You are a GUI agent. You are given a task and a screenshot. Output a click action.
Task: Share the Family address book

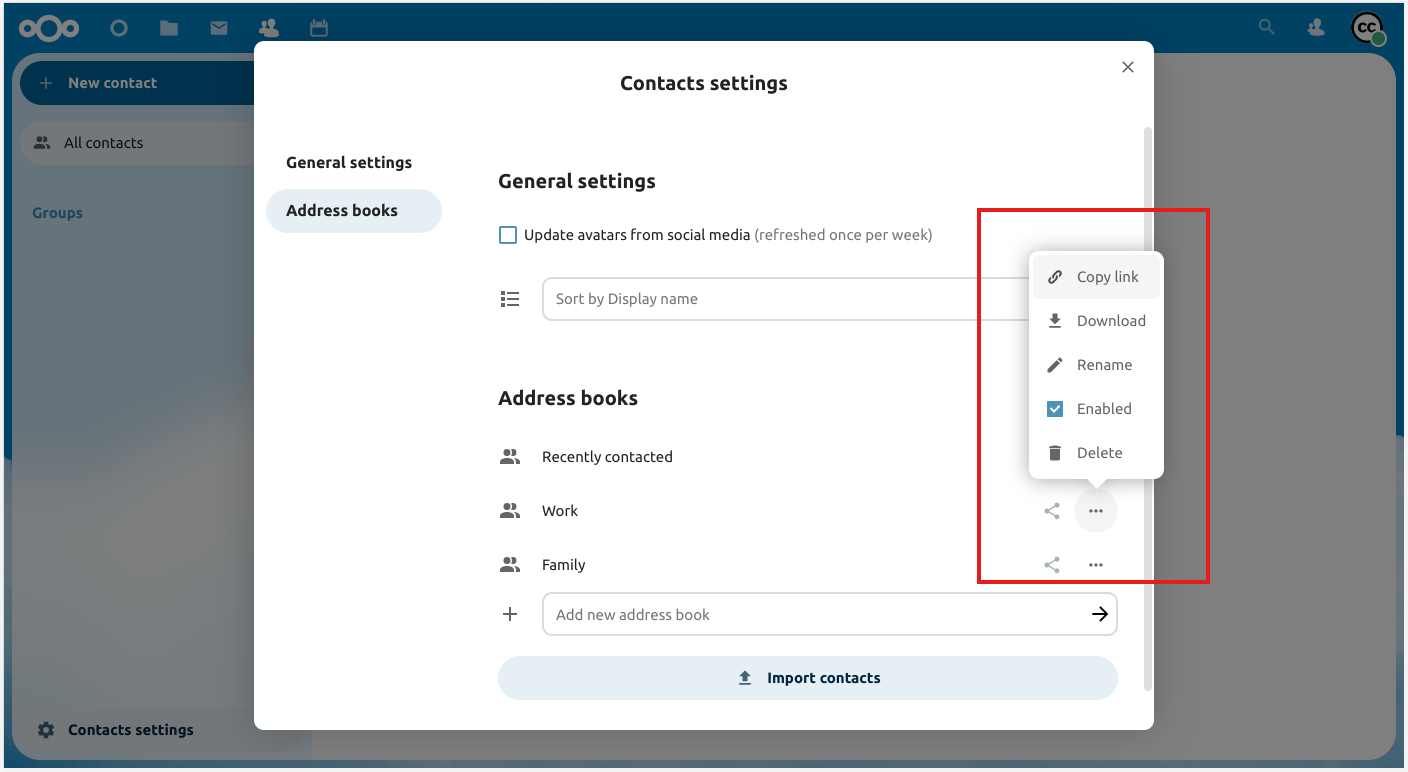[x=1051, y=564]
